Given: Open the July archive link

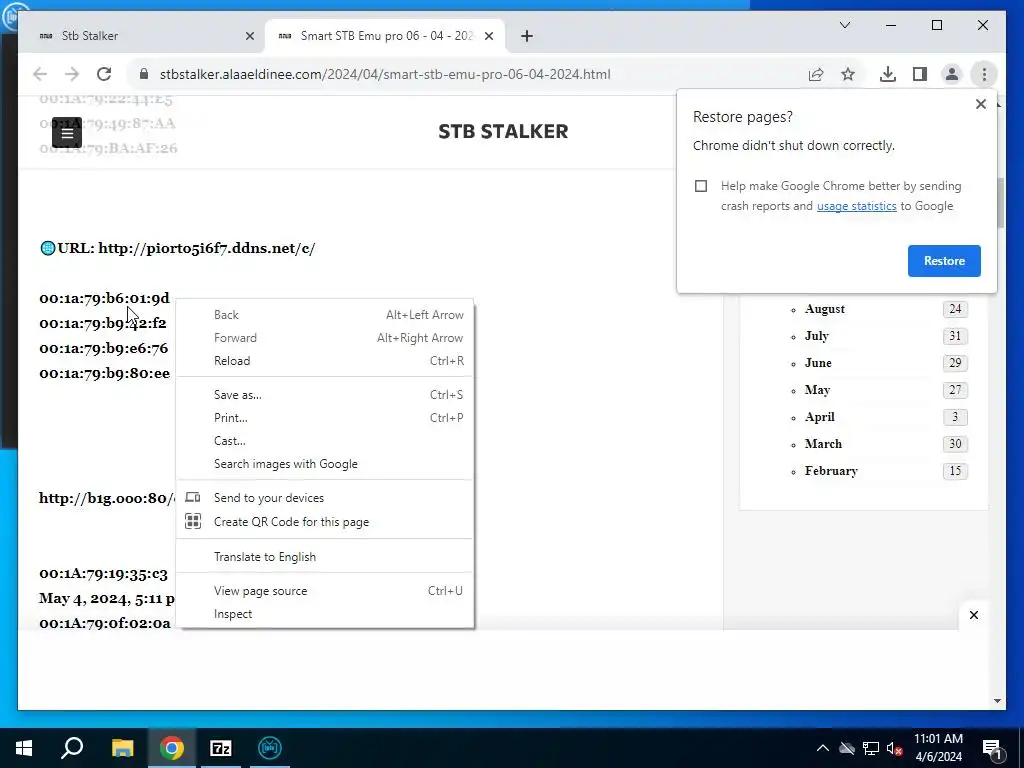Looking at the screenshot, I should pyautogui.click(x=816, y=336).
